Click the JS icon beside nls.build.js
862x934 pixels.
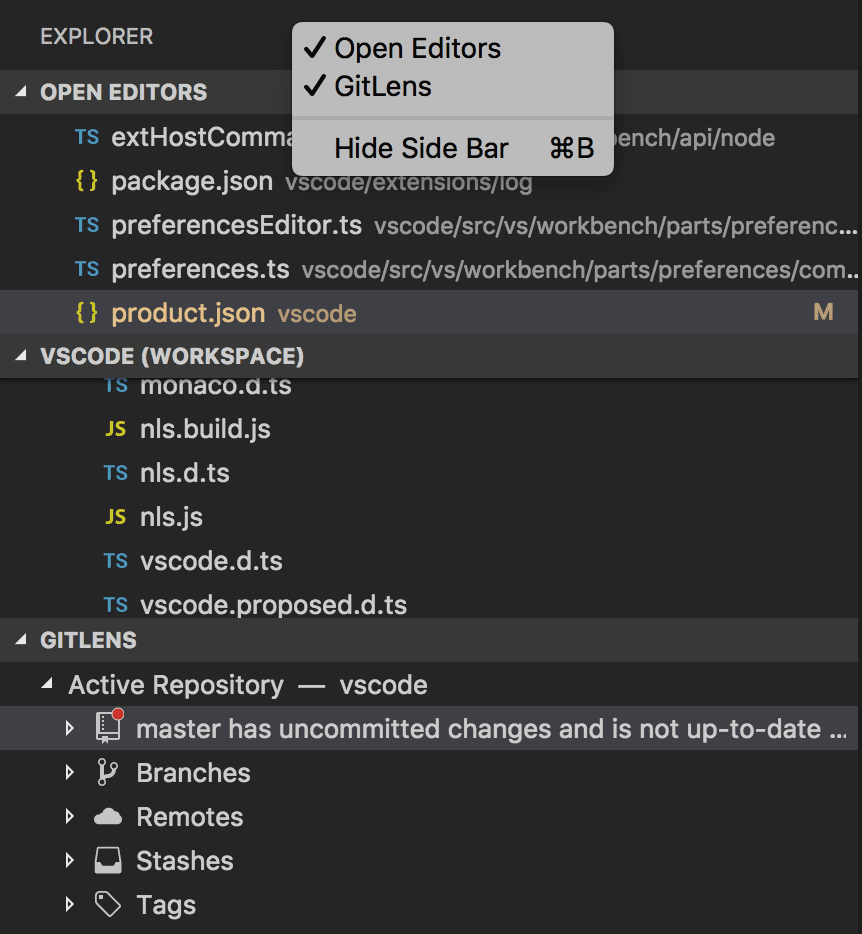pyautogui.click(x=116, y=429)
